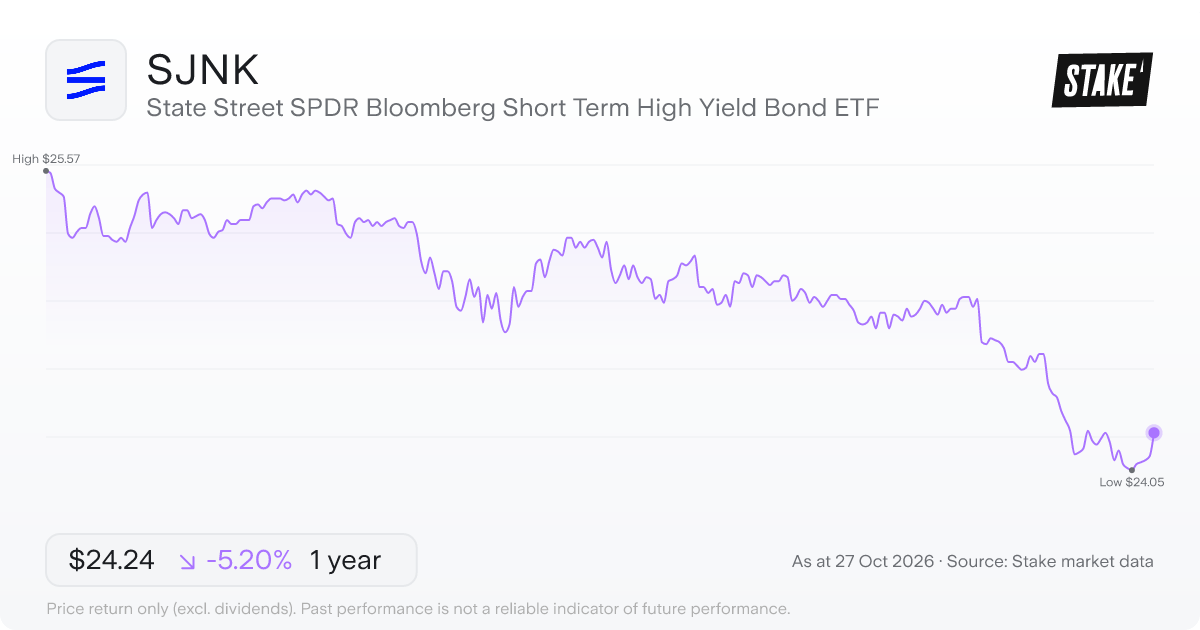This screenshot has width=1200, height=630.
Task: Click the High $25.57 marker point
Action: point(47,171)
